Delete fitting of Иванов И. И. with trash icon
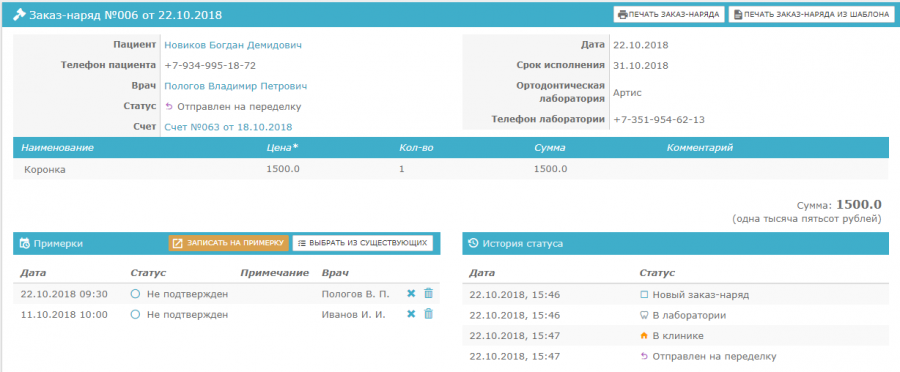This screenshot has height=372, width=900. 428,314
